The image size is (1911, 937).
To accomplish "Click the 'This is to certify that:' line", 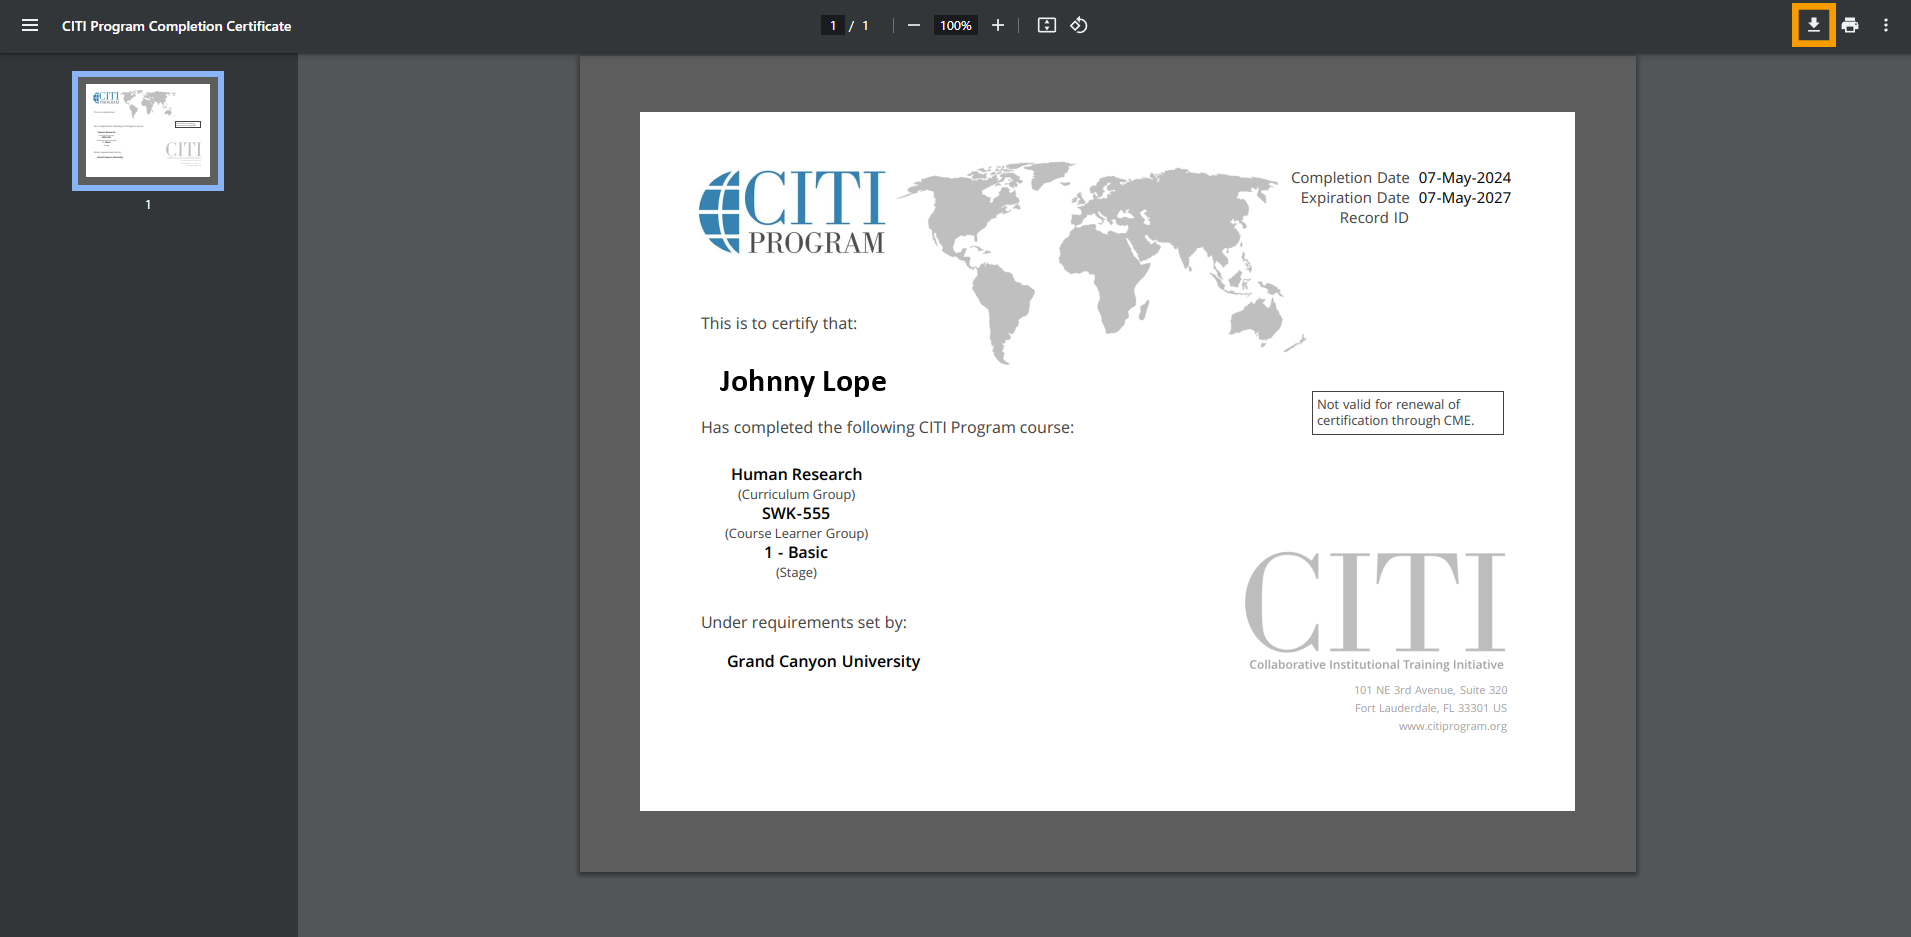I will (x=779, y=323).
